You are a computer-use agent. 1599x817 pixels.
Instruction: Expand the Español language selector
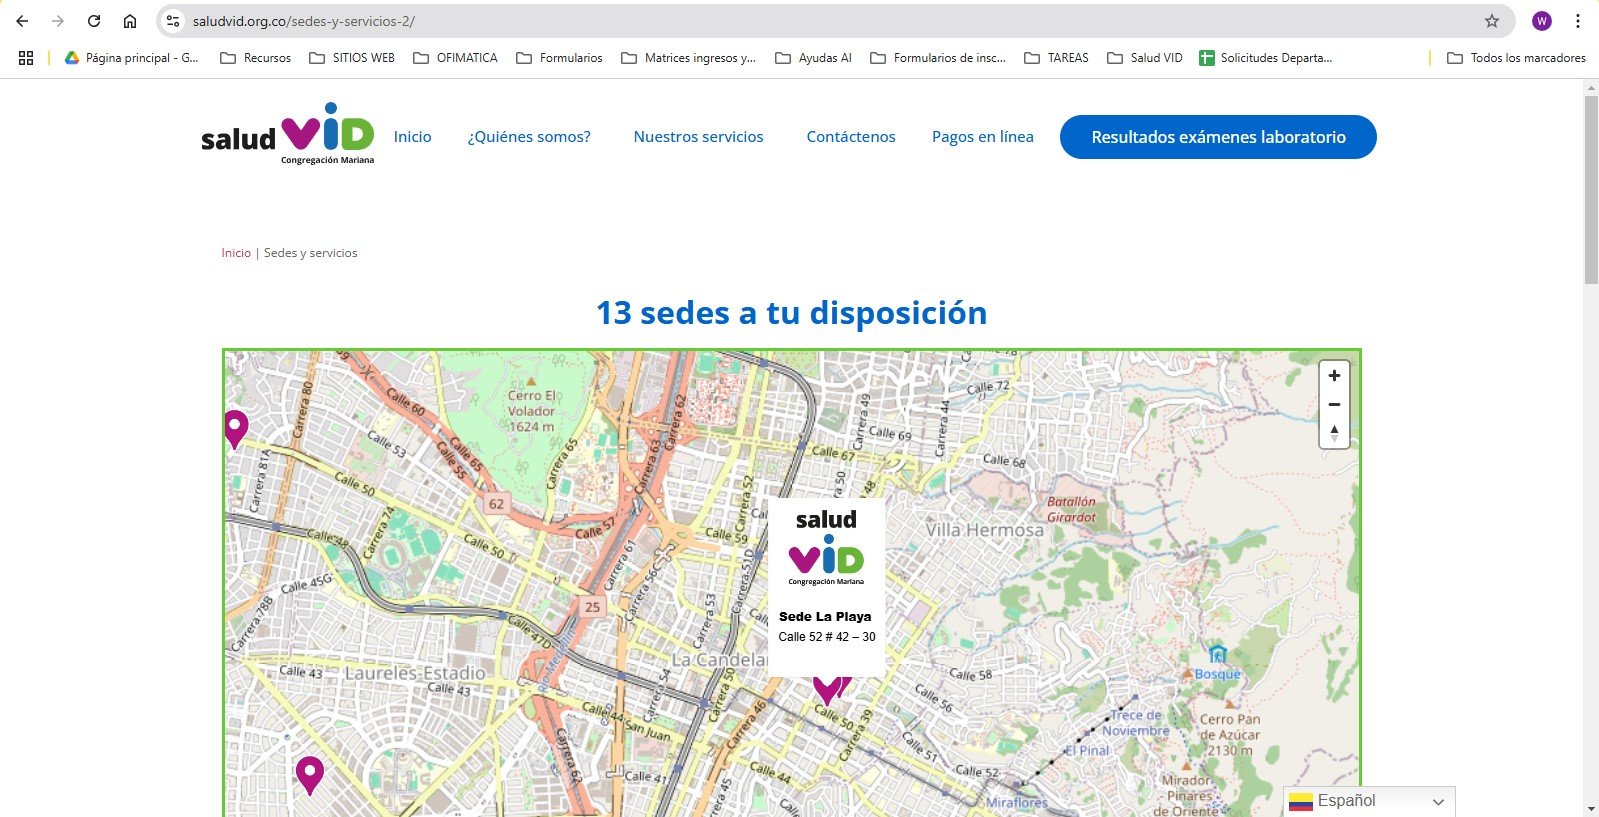tap(1369, 801)
